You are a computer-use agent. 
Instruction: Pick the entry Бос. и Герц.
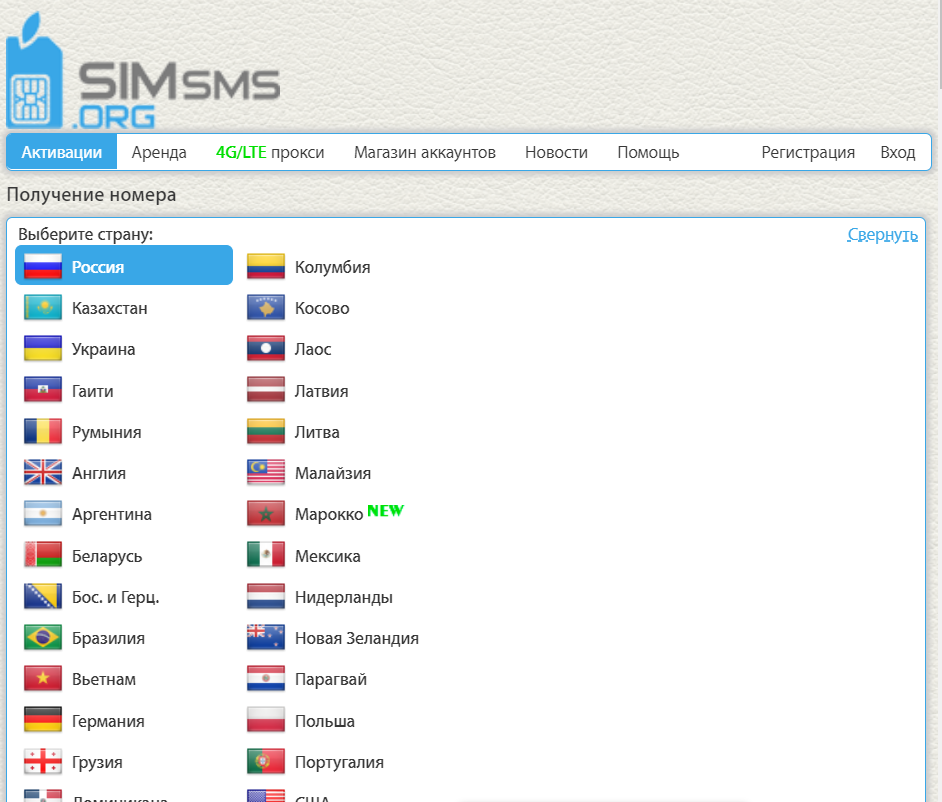[115, 598]
